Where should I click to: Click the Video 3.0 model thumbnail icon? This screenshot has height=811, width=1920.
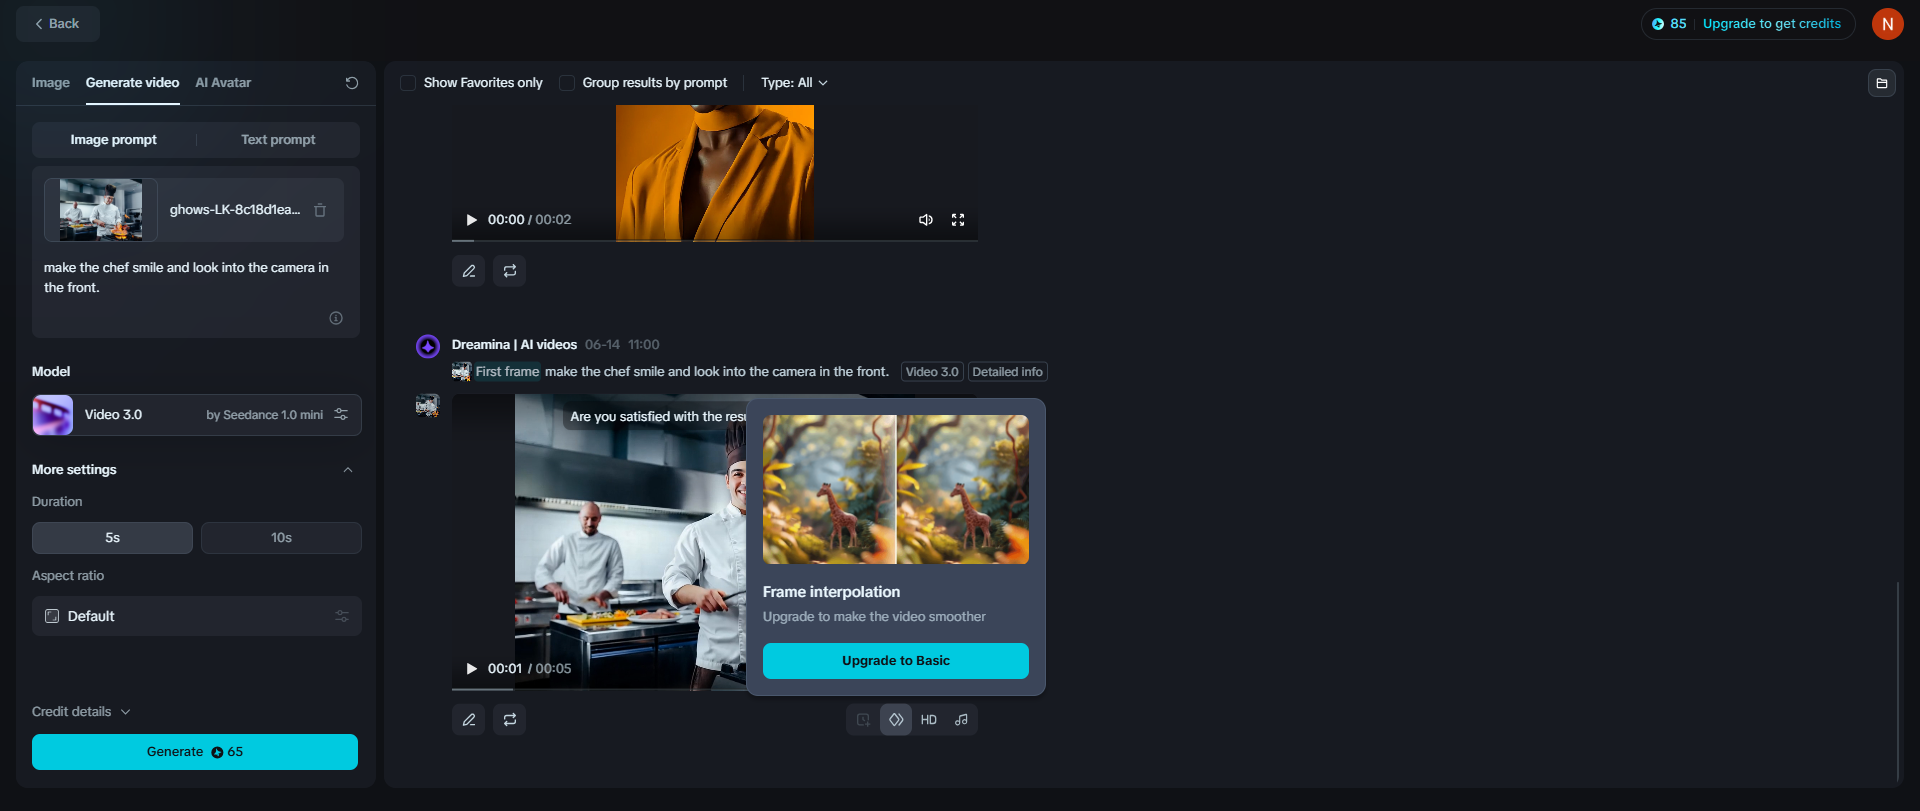pyautogui.click(x=53, y=415)
